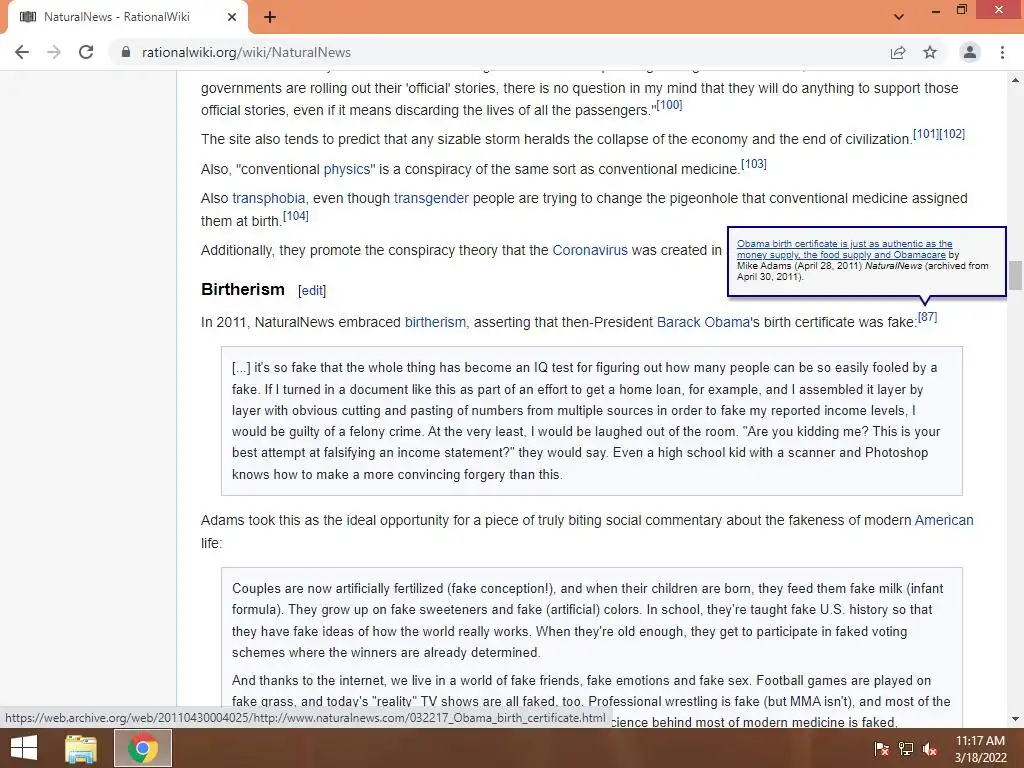This screenshot has width=1024, height=768.
Task: Follow the 'transphobia' link
Action: (268, 198)
